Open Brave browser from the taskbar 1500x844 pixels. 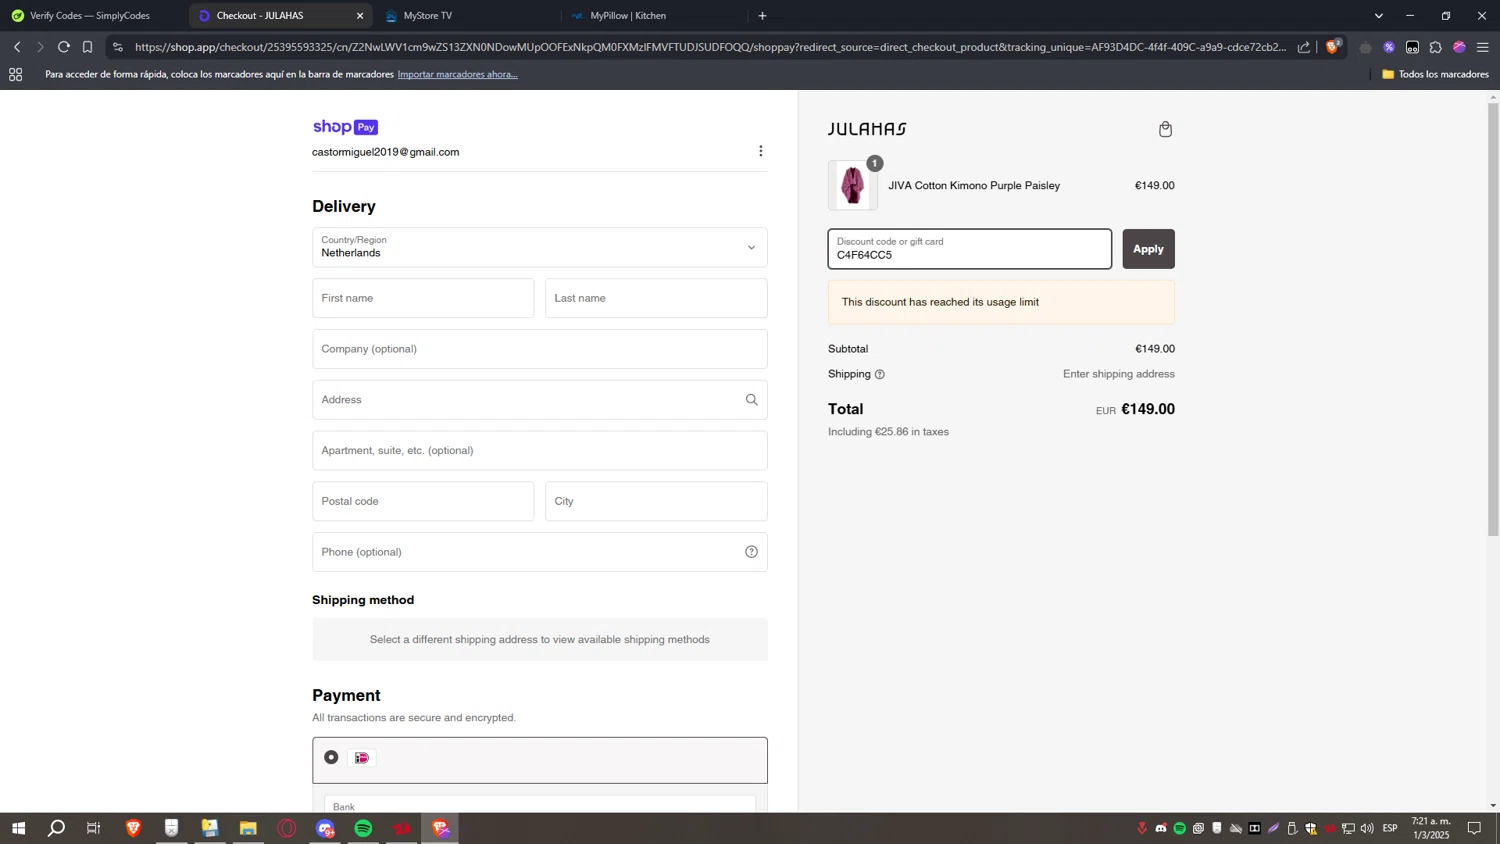coord(133,828)
